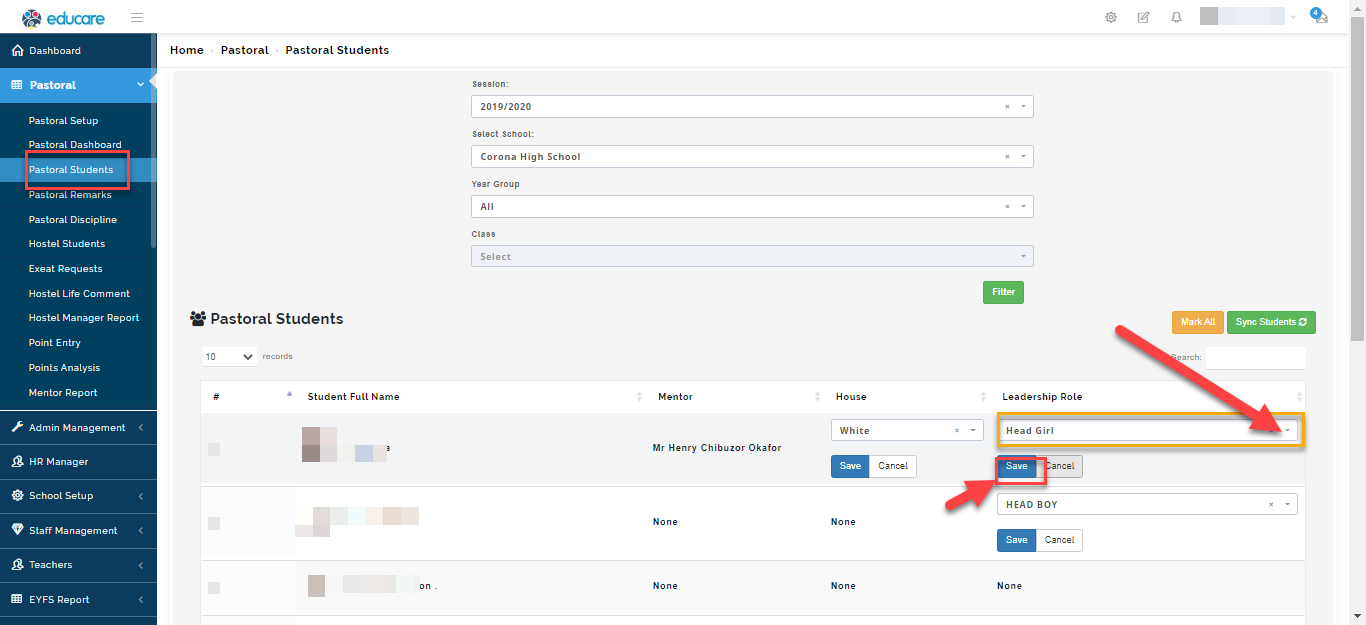The height and width of the screenshot is (625, 1366).
Task: Expand School Setup submenu
Action: pyautogui.click(x=141, y=496)
